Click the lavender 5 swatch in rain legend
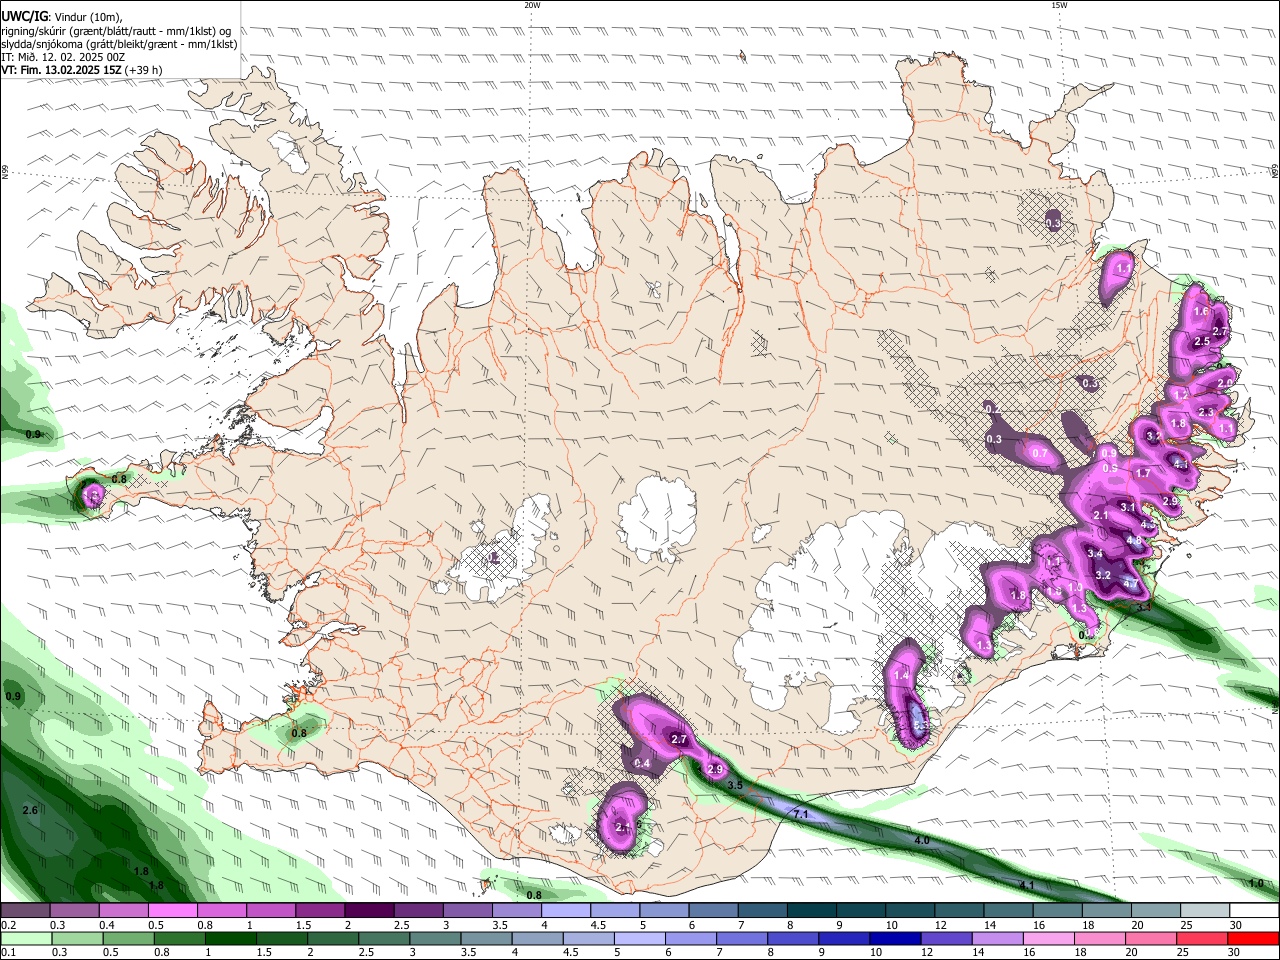Viewport: 1280px width, 960px height. tap(638, 938)
